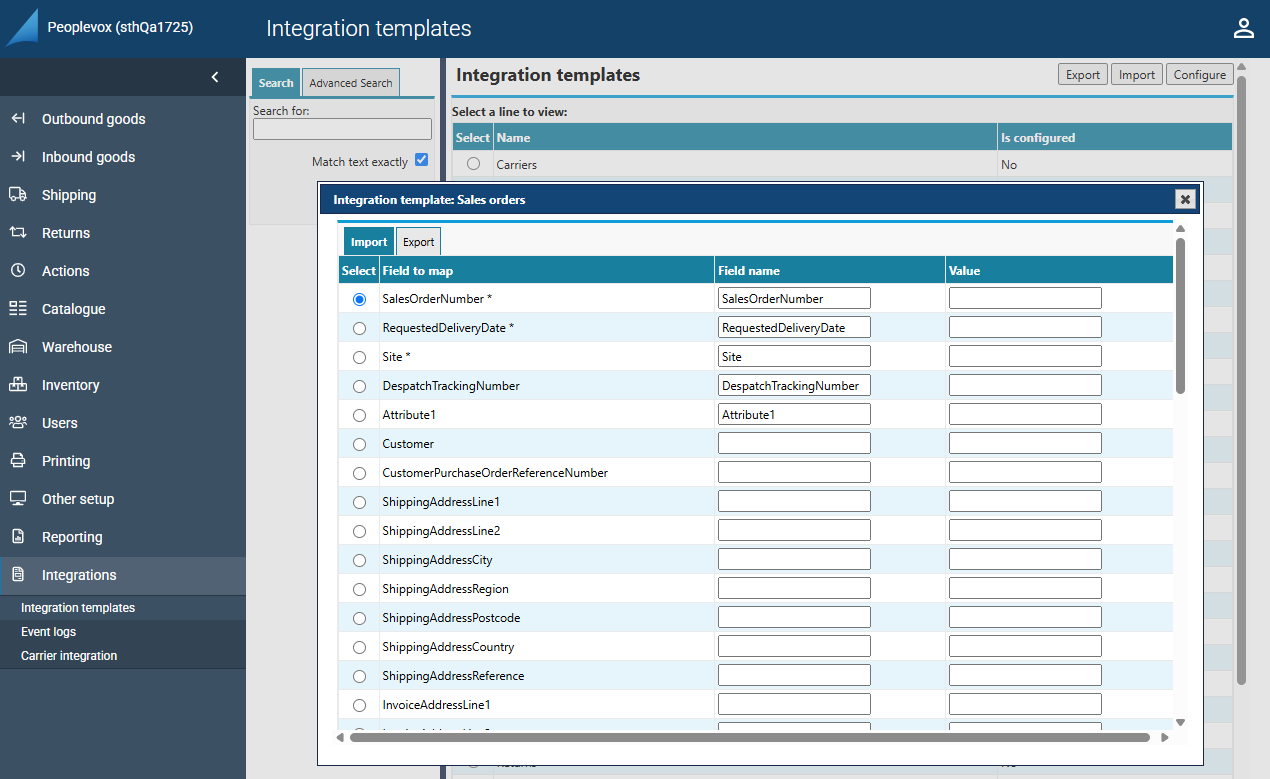Screen dimensions: 1270x779
Task: Click the Shipping truck icon
Action: [18, 195]
